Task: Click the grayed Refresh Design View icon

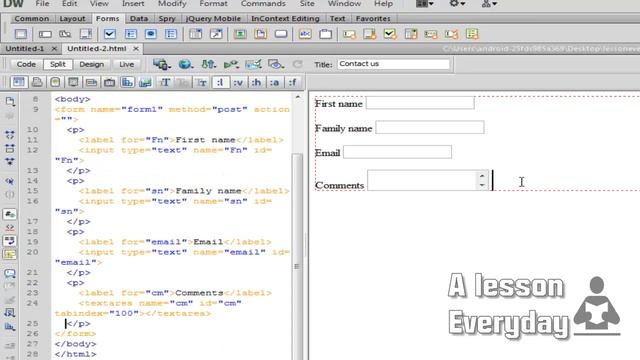Action: [298, 64]
